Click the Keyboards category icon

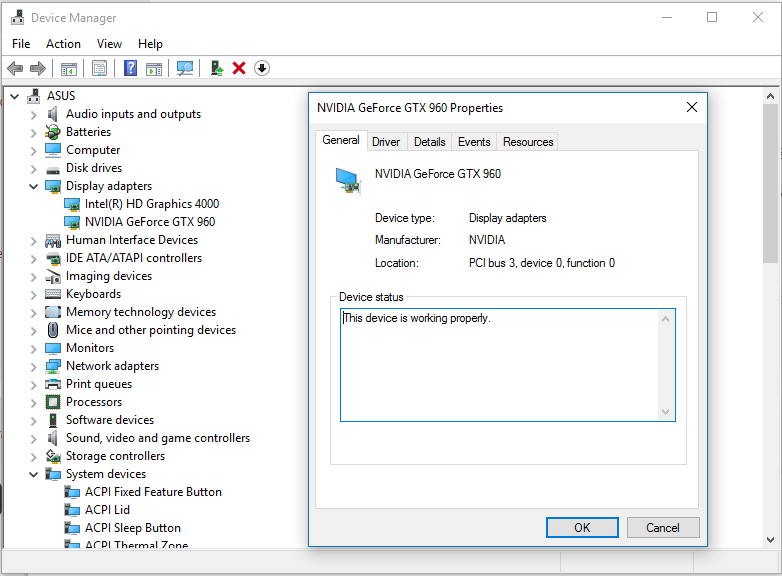point(53,294)
